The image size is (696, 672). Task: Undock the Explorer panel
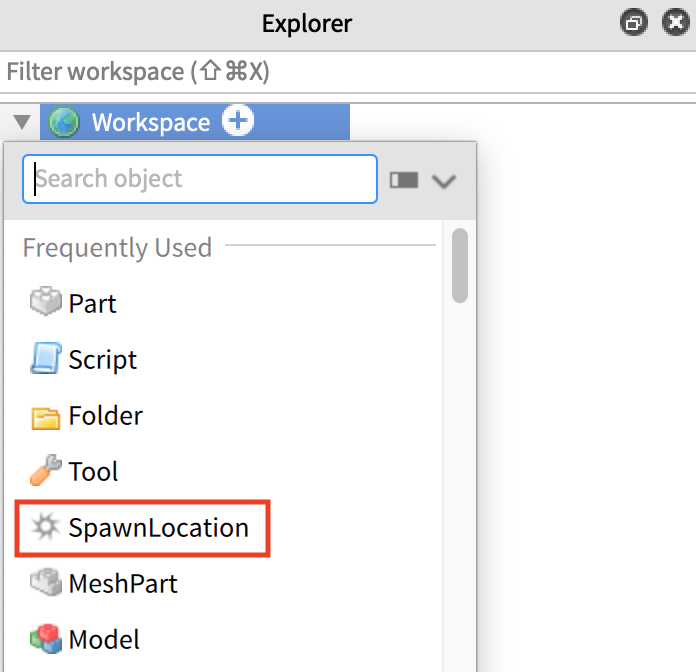tap(633, 22)
